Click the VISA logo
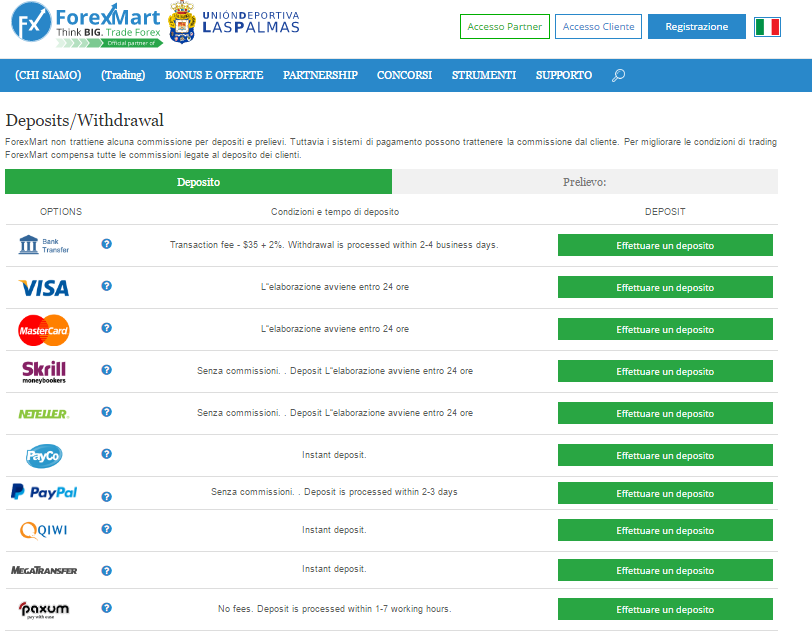The height and width of the screenshot is (642, 812). [44, 288]
